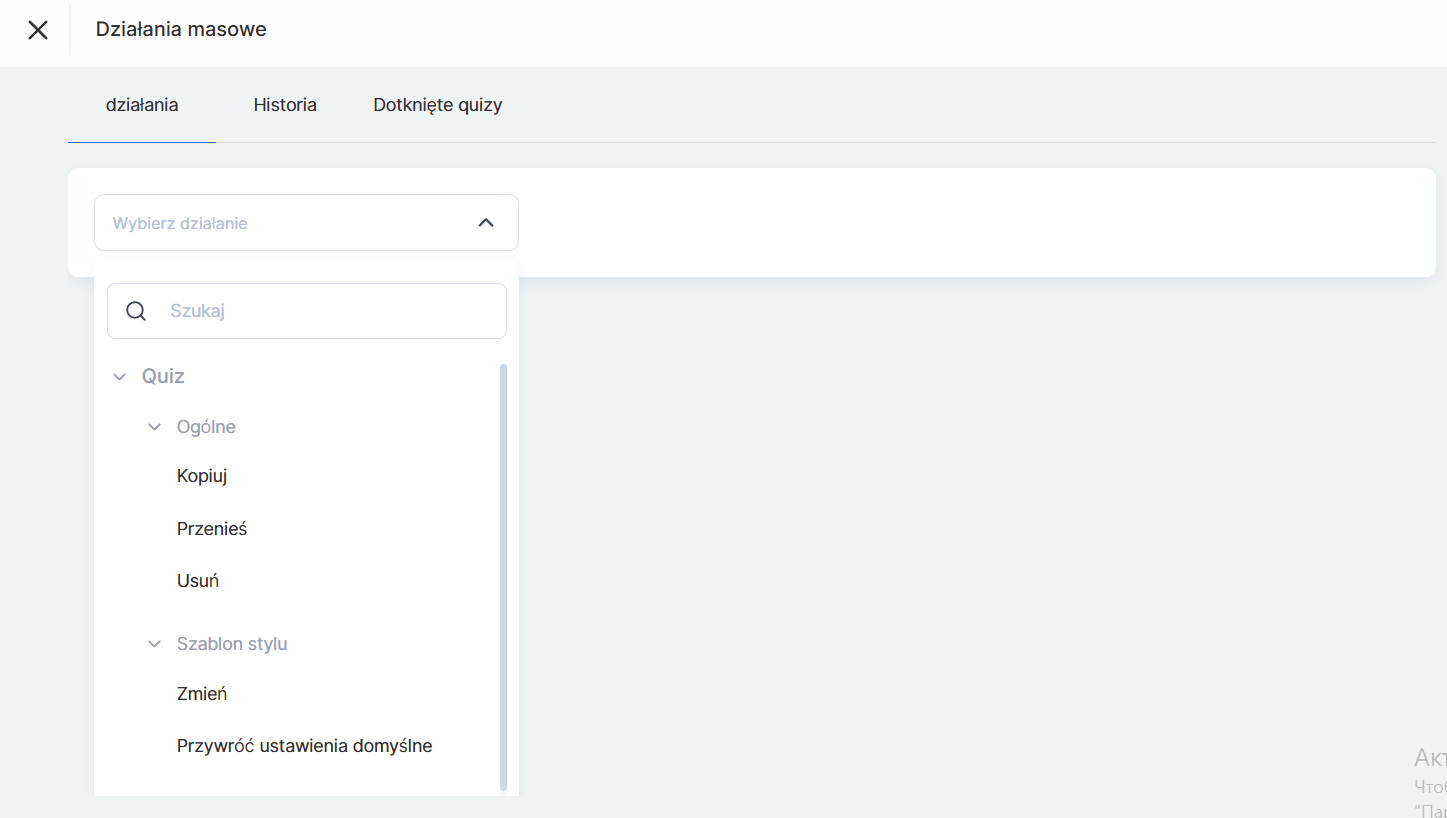Choose the Przenieś action
This screenshot has height=818, width=1447.
(212, 529)
